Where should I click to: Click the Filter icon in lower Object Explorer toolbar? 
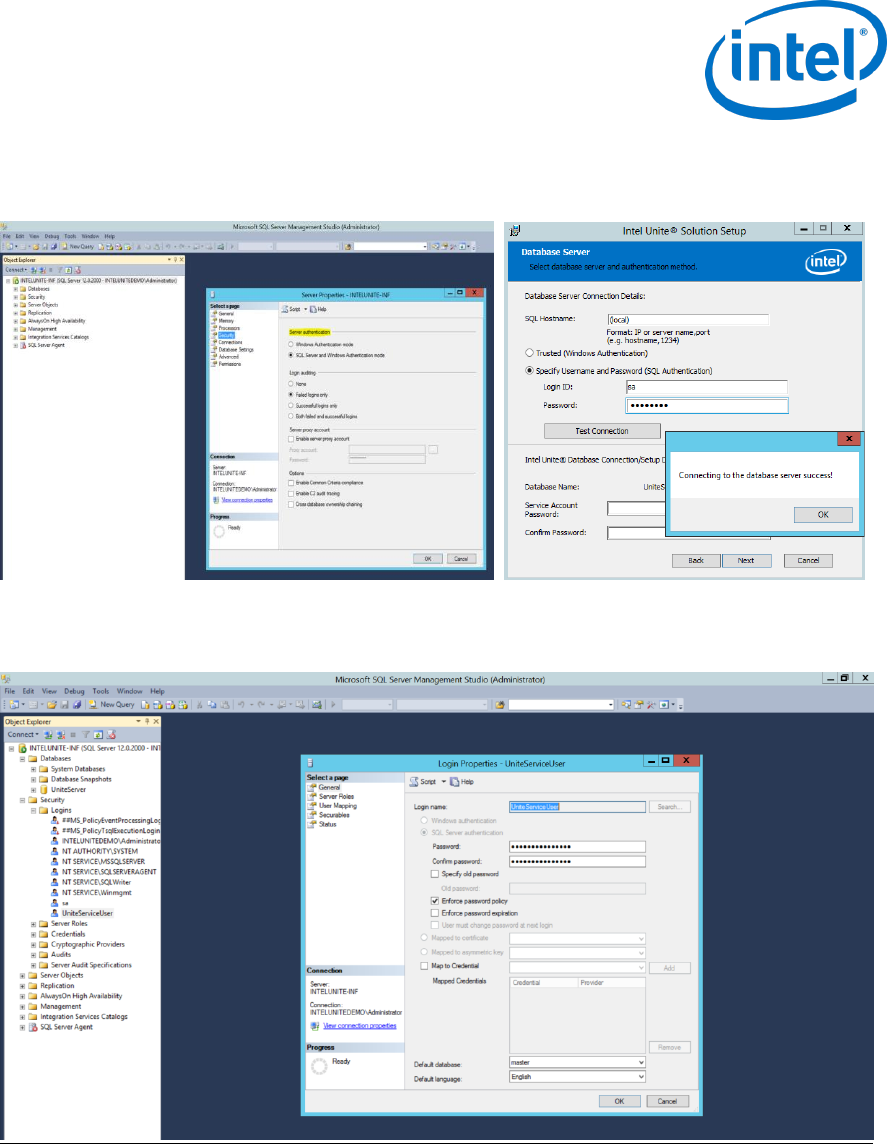click(x=85, y=735)
